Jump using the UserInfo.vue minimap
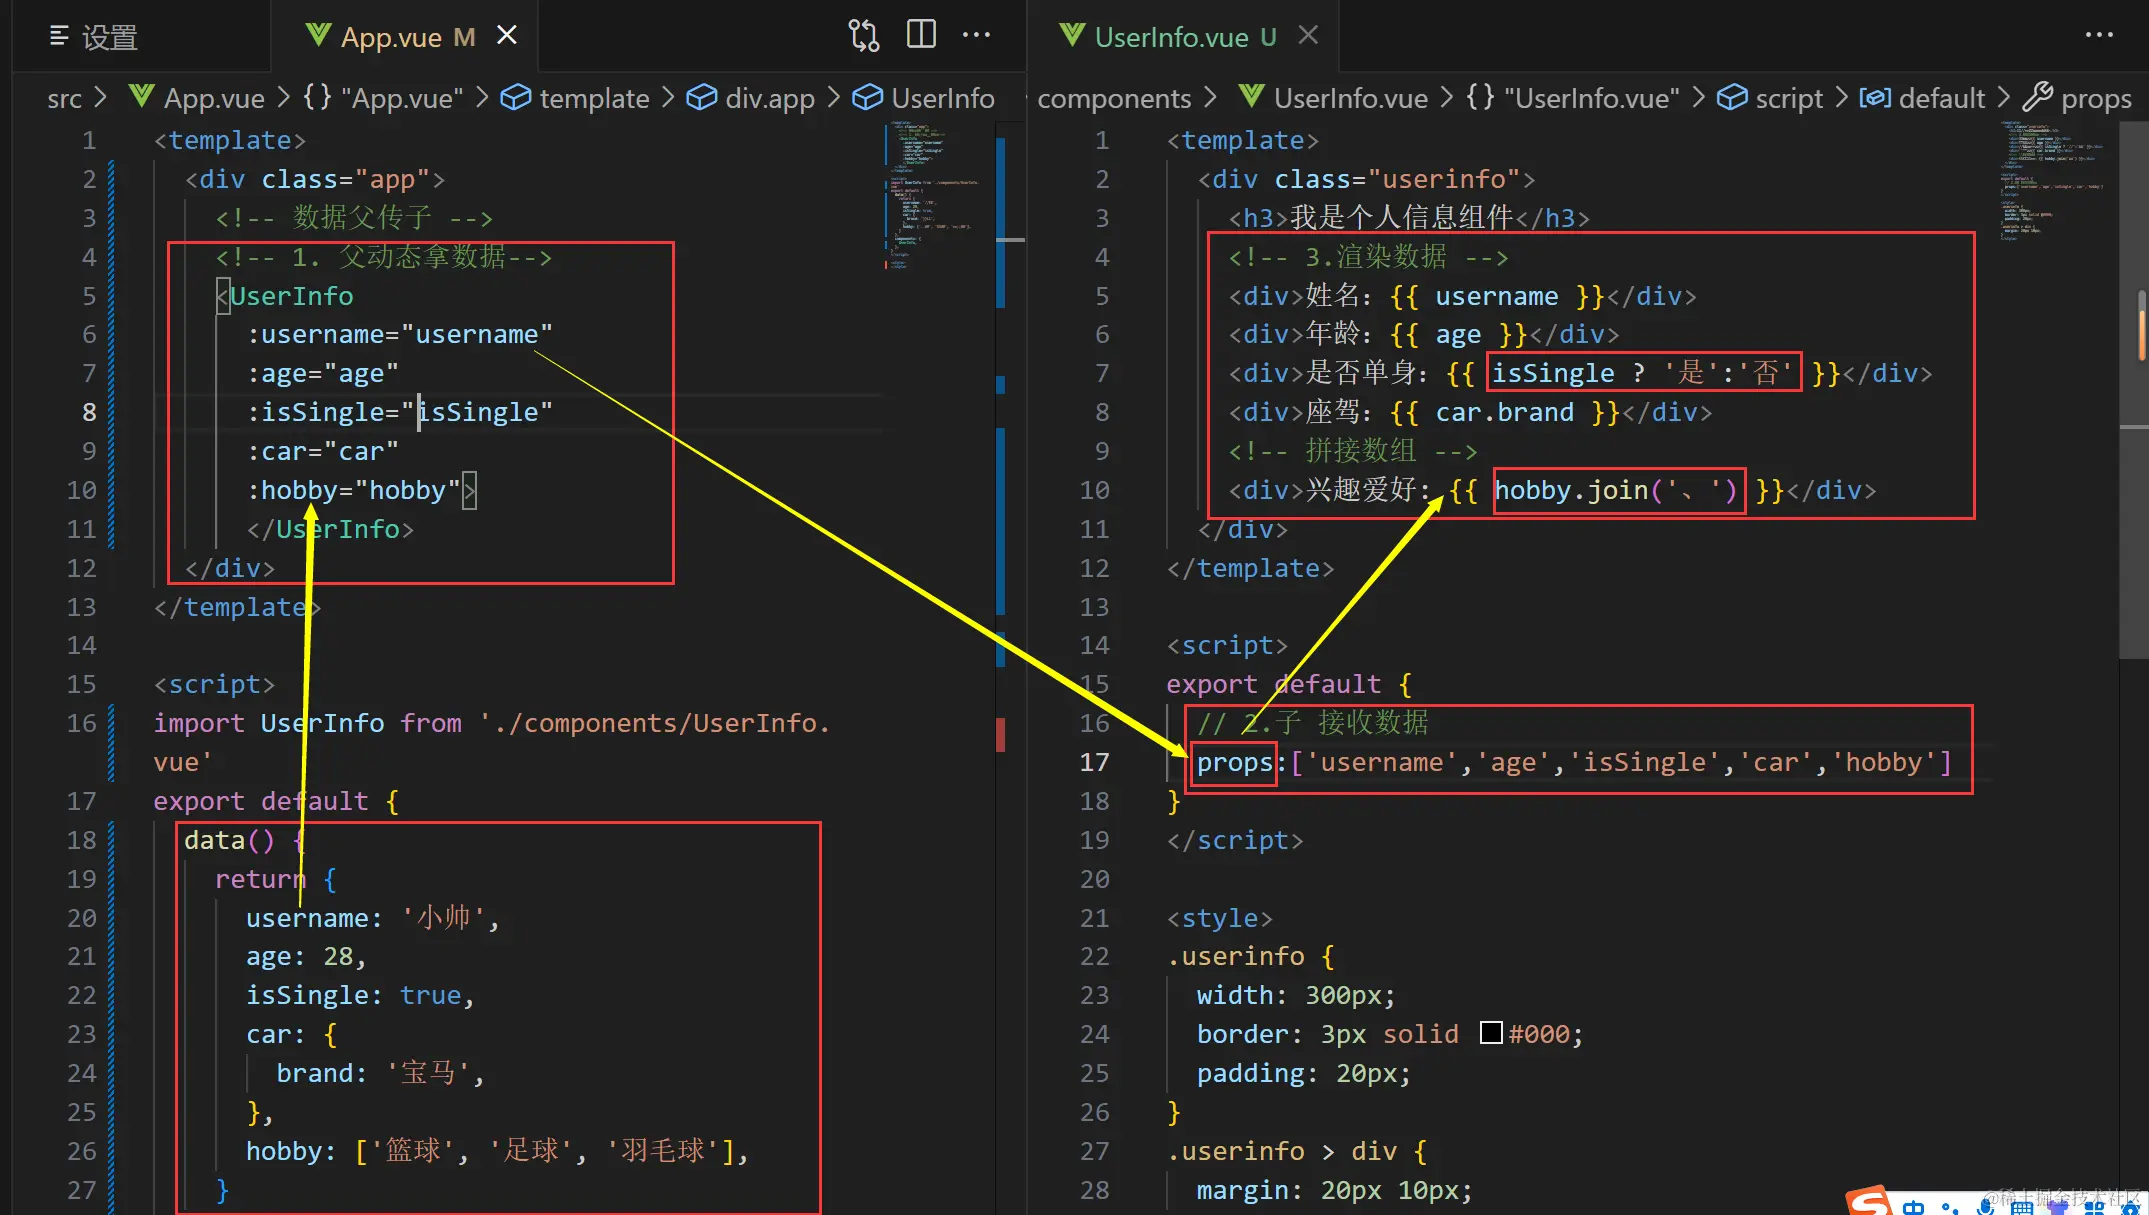The height and width of the screenshot is (1215, 2149). pyautogui.click(x=2055, y=180)
